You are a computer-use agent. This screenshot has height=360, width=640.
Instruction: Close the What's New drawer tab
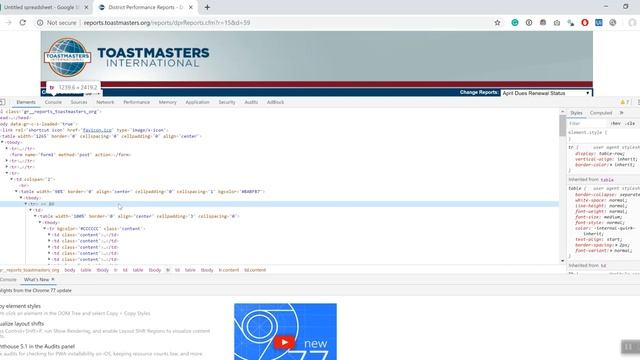coord(53,280)
